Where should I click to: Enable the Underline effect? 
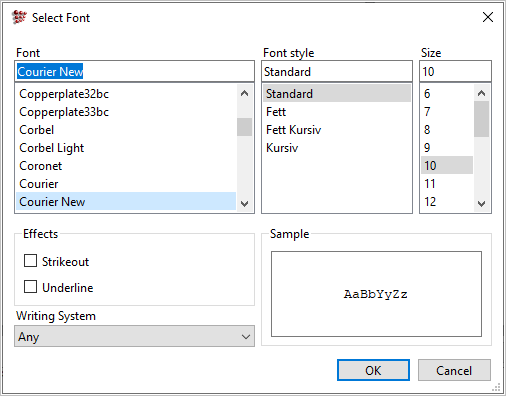30,287
